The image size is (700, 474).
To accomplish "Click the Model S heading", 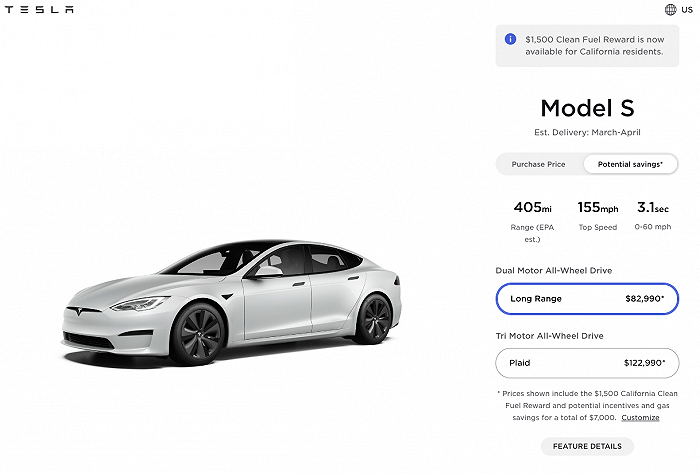I will point(587,108).
